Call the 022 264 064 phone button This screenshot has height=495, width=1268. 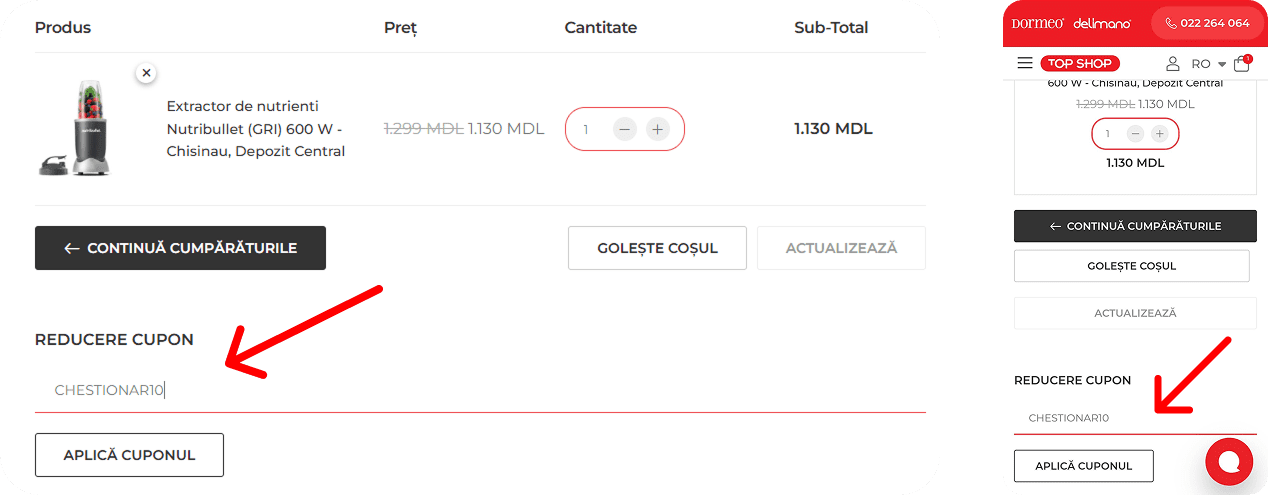coord(1207,23)
